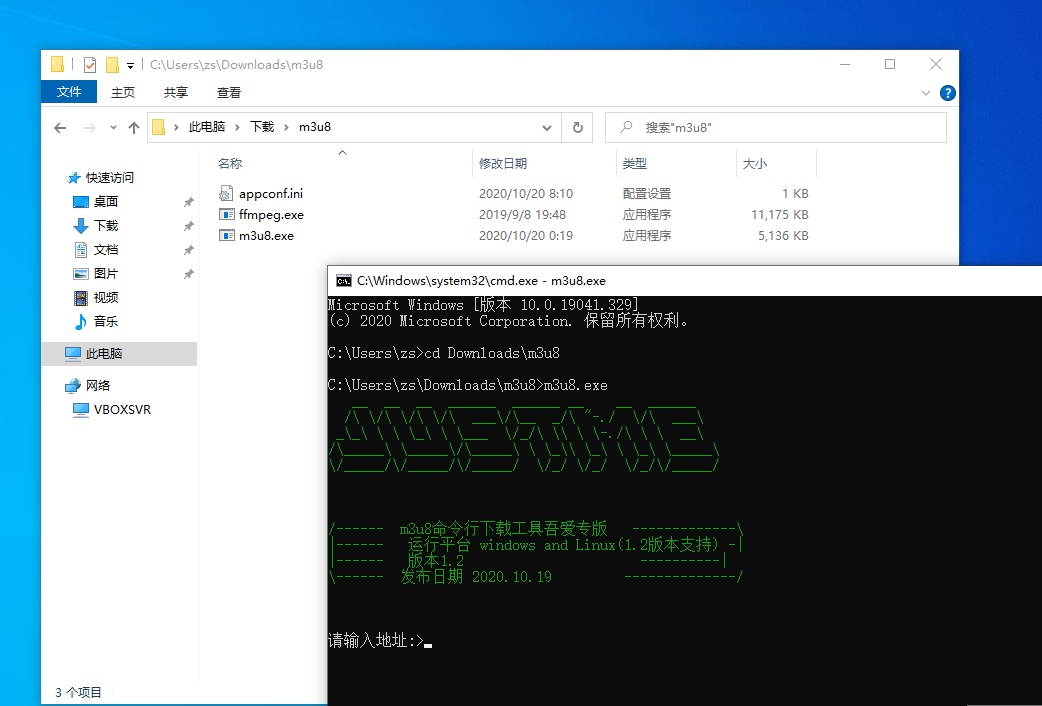Maximize the Explorer window
The height and width of the screenshot is (706, 1042).
tap(890, 64)
